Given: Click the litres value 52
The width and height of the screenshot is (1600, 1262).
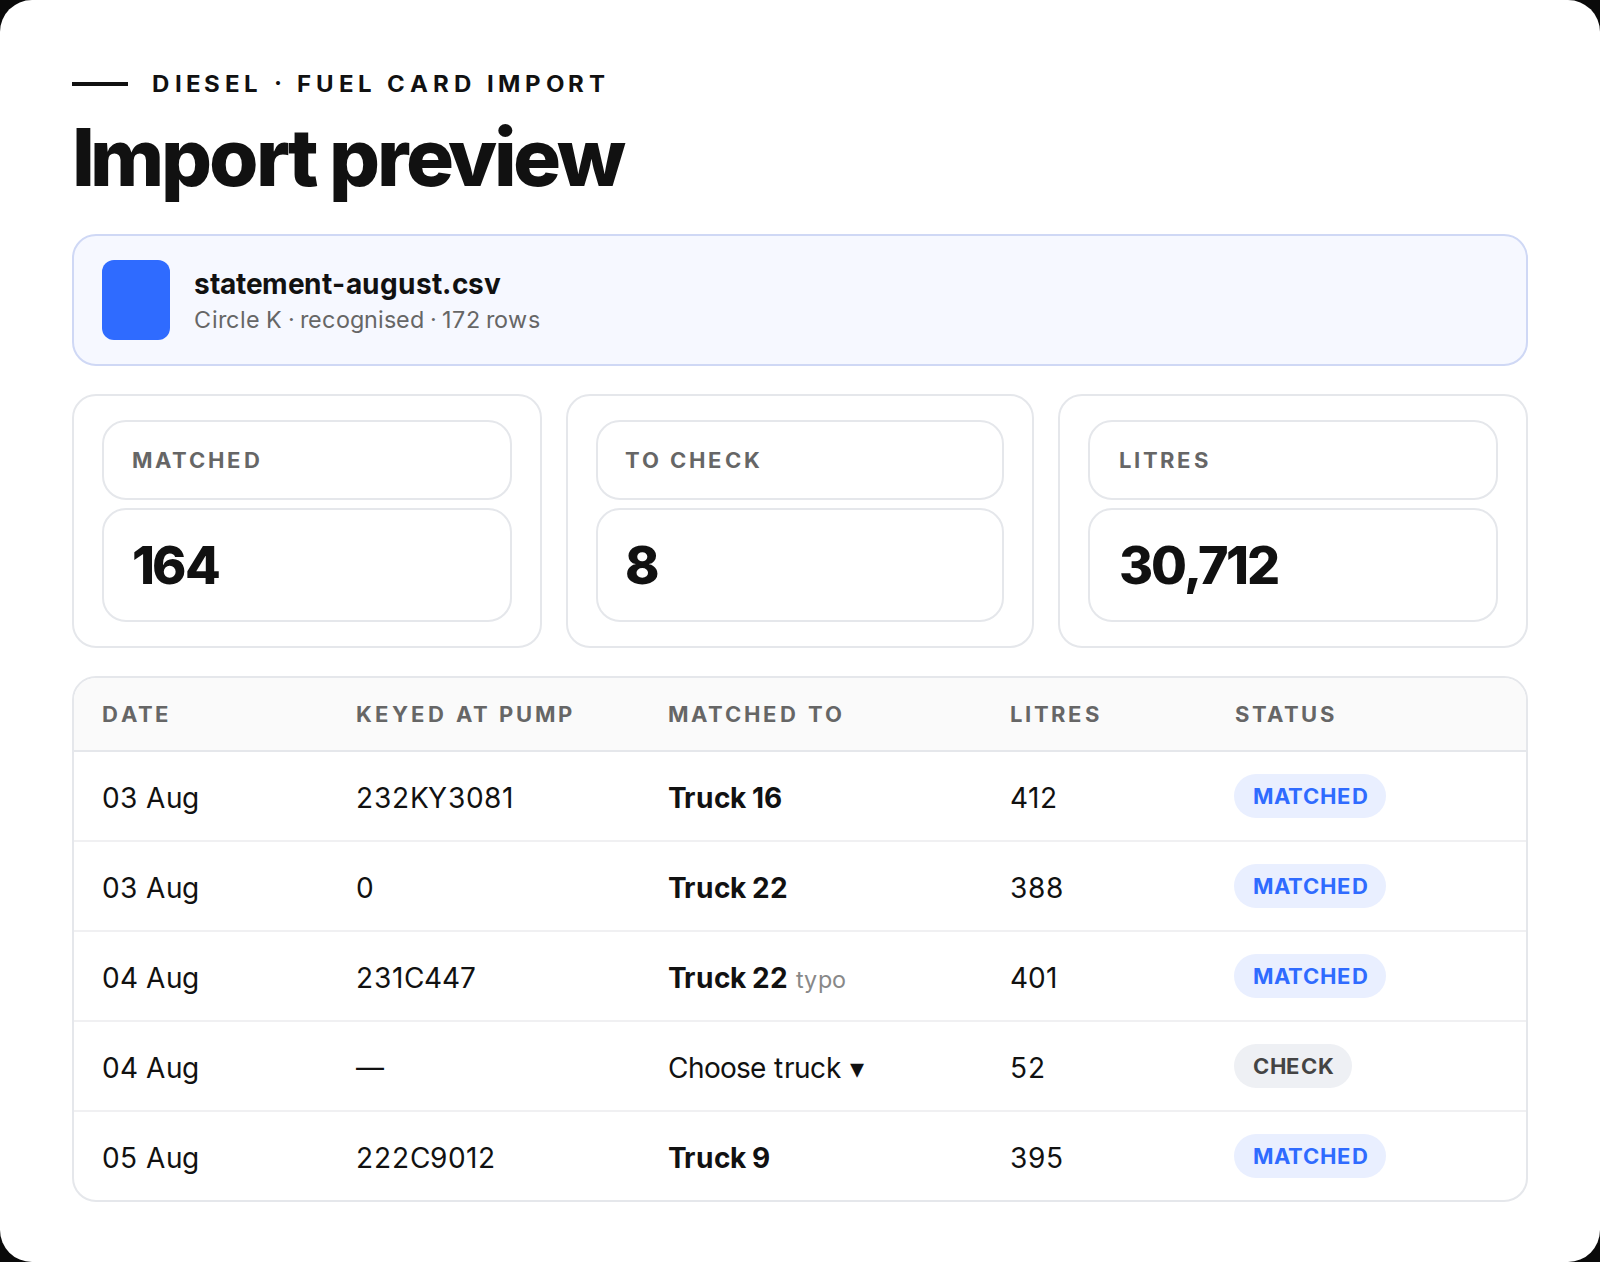Looking at the screenshot, I should pos(1027,1068).
